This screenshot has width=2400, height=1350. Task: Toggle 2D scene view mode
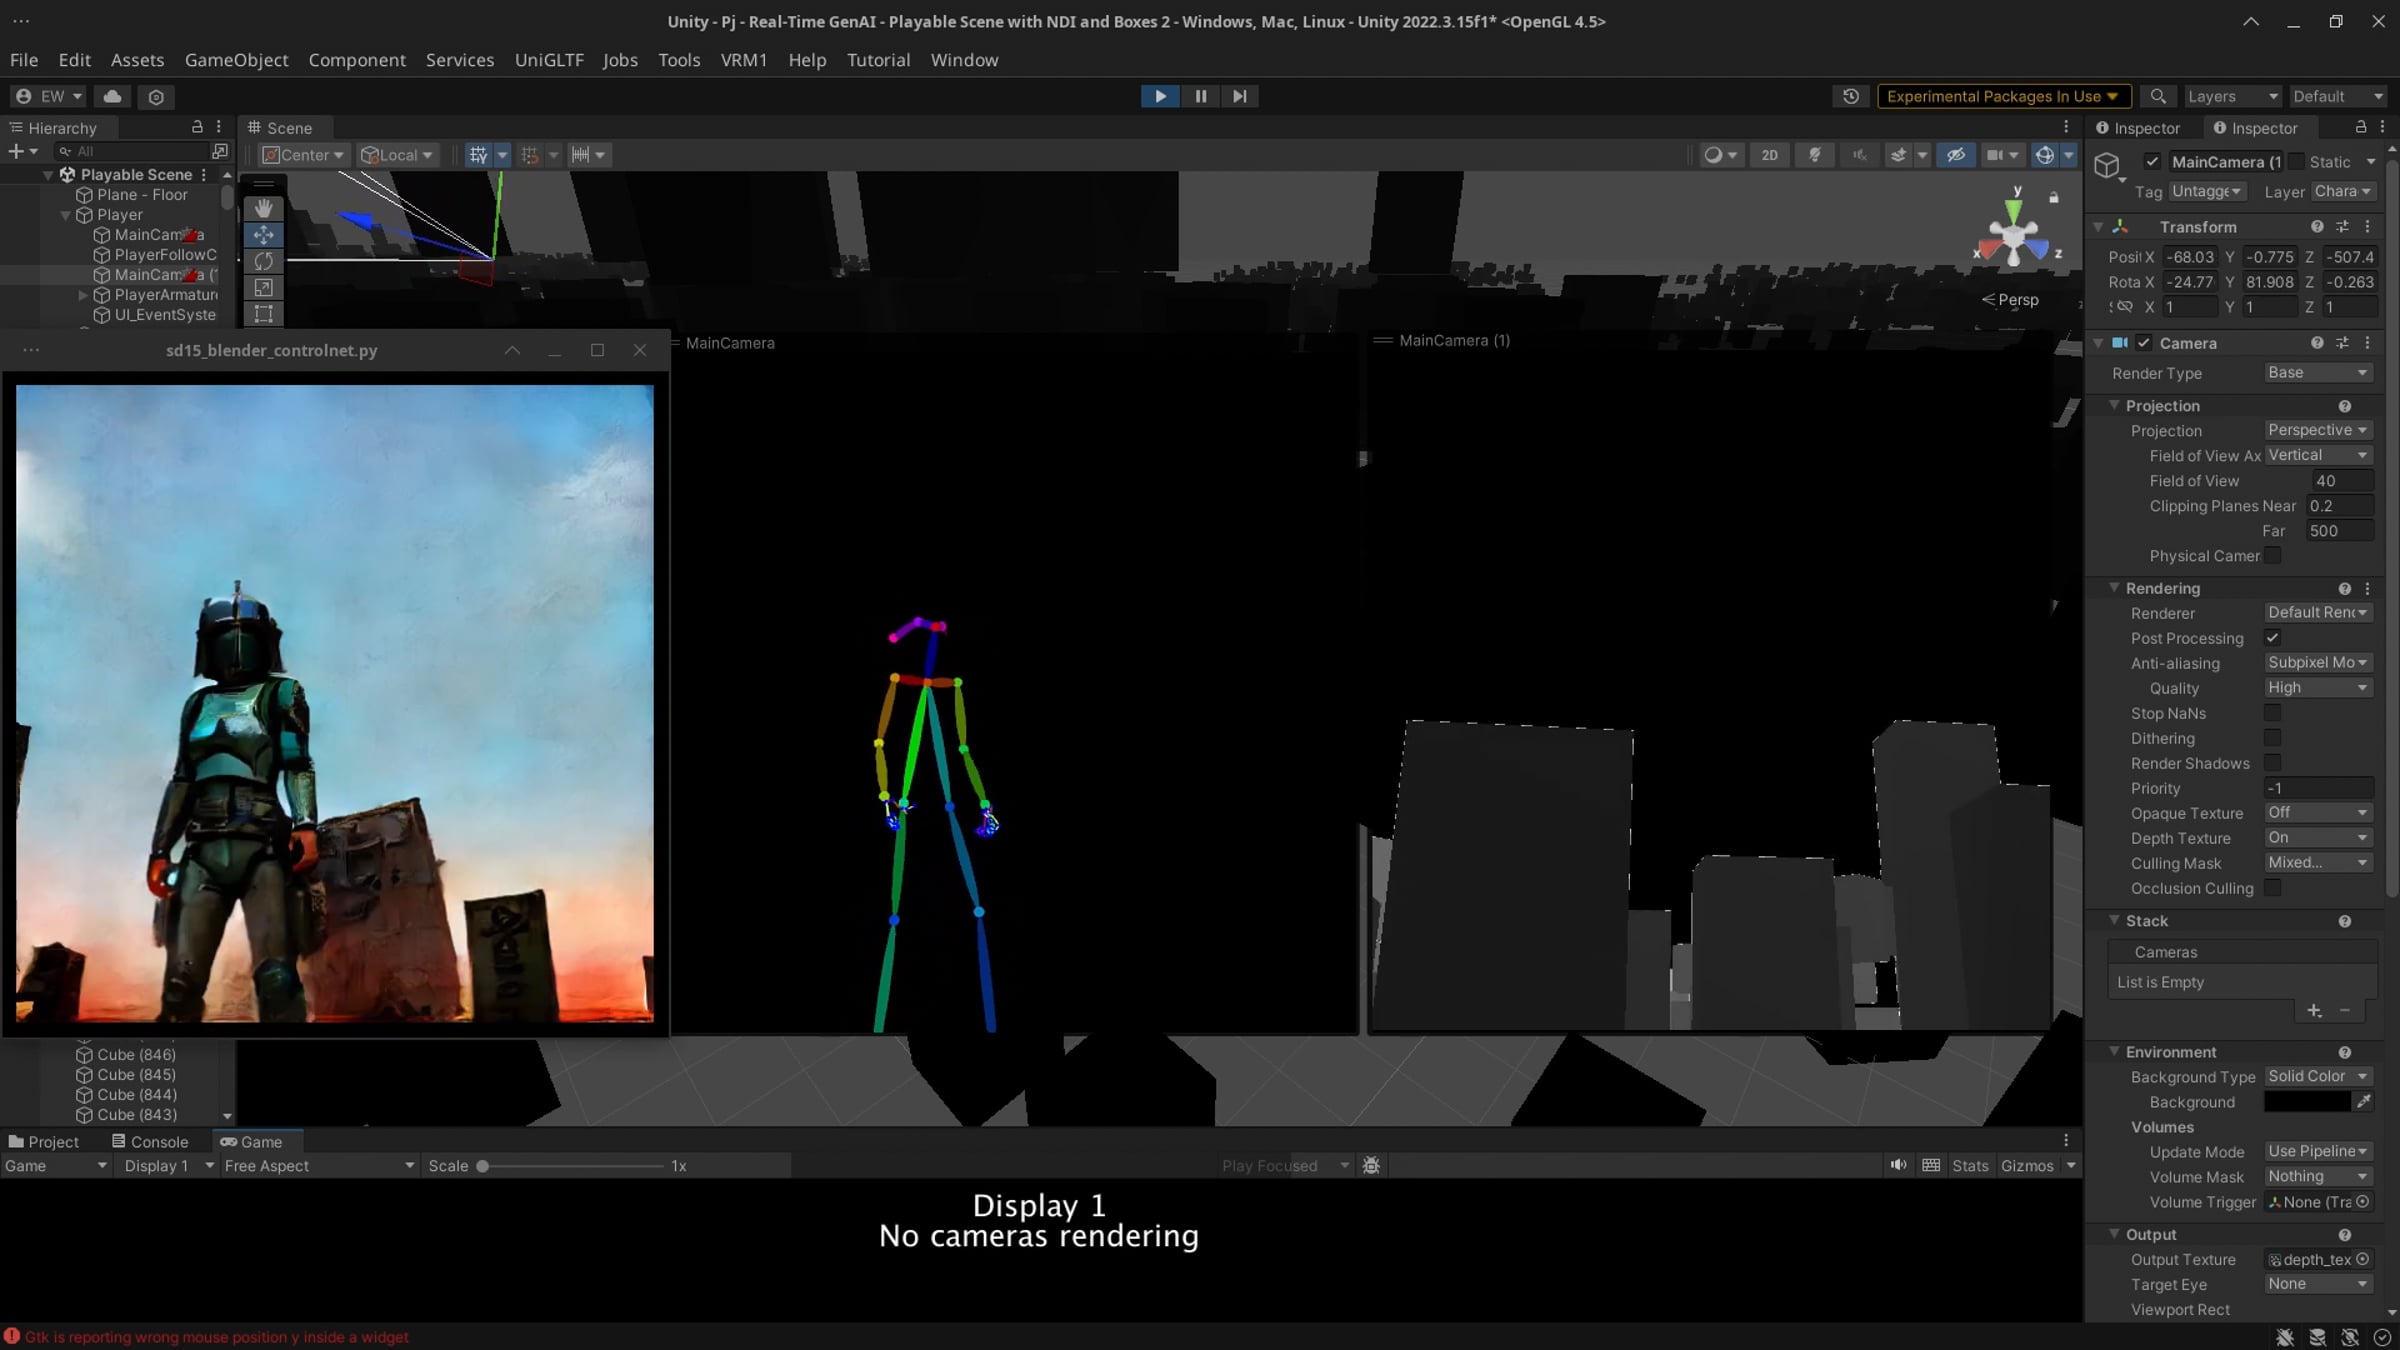point(1769,155)
